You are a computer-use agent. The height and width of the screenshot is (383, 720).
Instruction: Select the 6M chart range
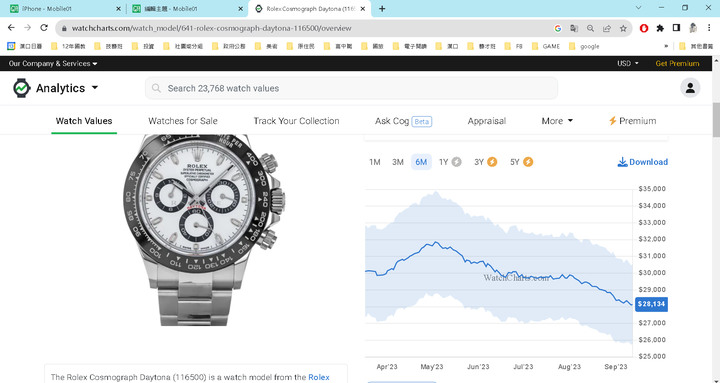[x=421, y=162]
